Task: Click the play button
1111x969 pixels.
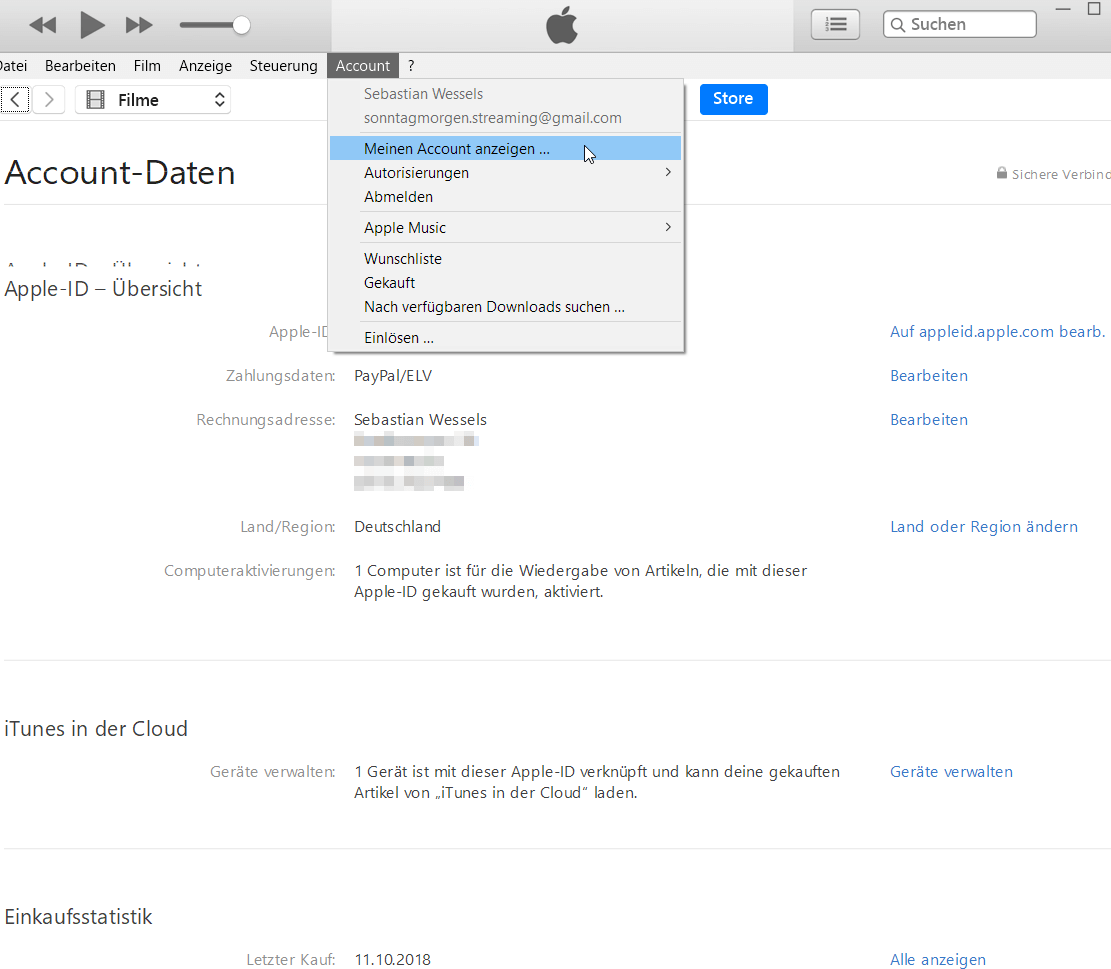Action: [91, 26]
